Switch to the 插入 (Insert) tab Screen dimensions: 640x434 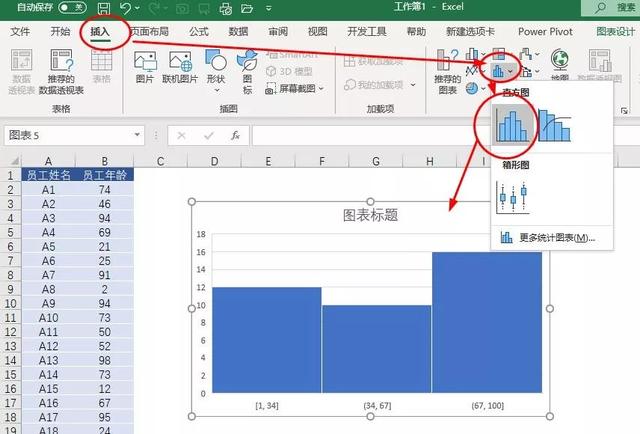click(x=100, y=31)
